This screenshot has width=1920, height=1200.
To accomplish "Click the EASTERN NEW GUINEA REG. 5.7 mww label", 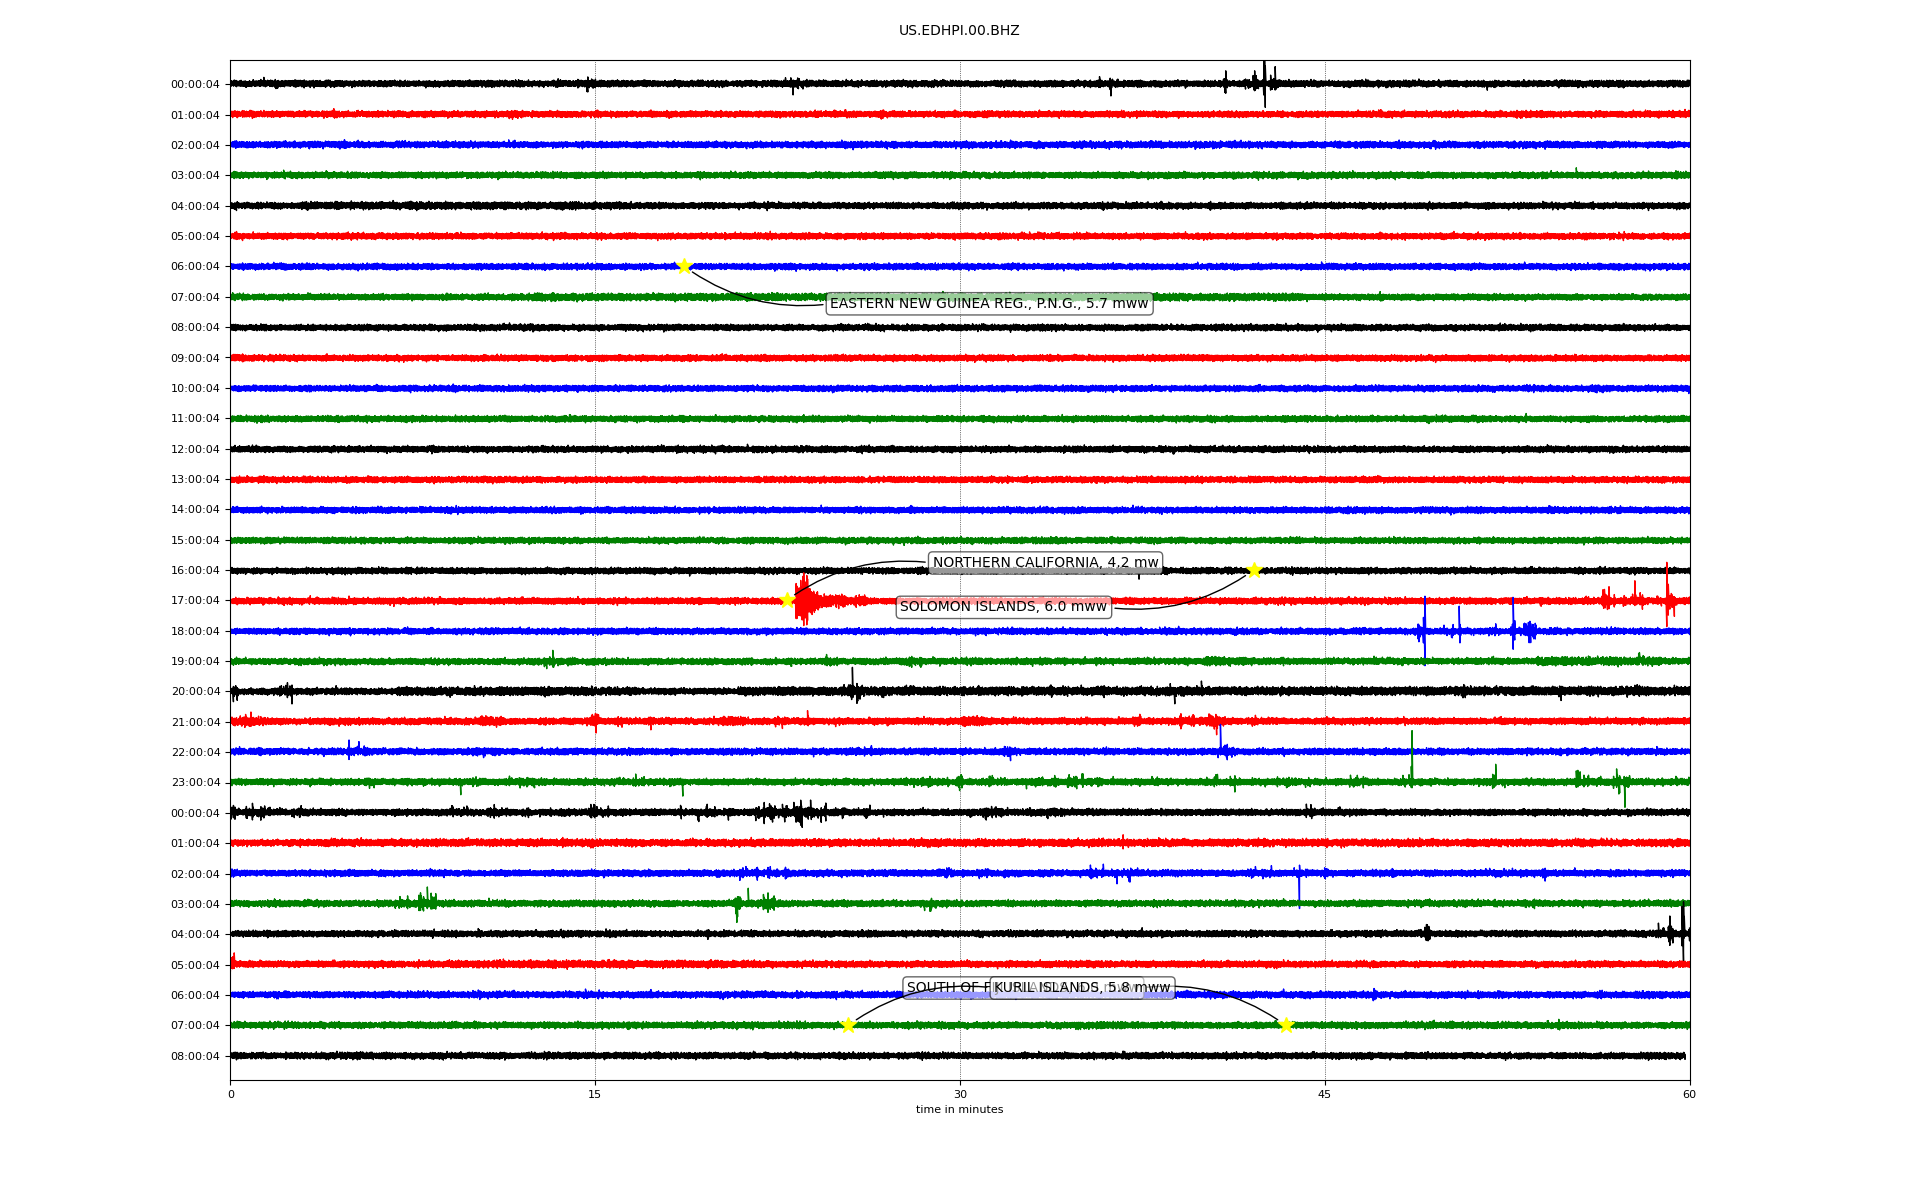I will point(988,304).
